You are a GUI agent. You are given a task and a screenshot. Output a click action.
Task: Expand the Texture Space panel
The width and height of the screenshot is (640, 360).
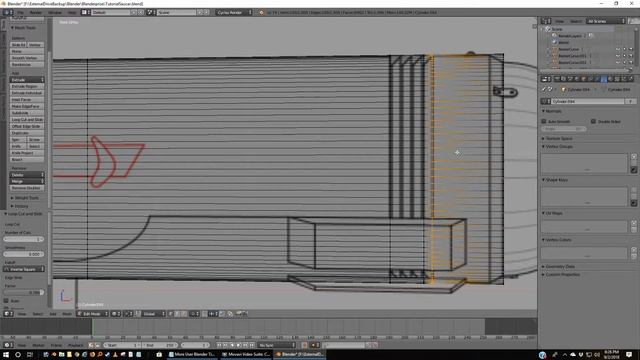click(558, 138)
